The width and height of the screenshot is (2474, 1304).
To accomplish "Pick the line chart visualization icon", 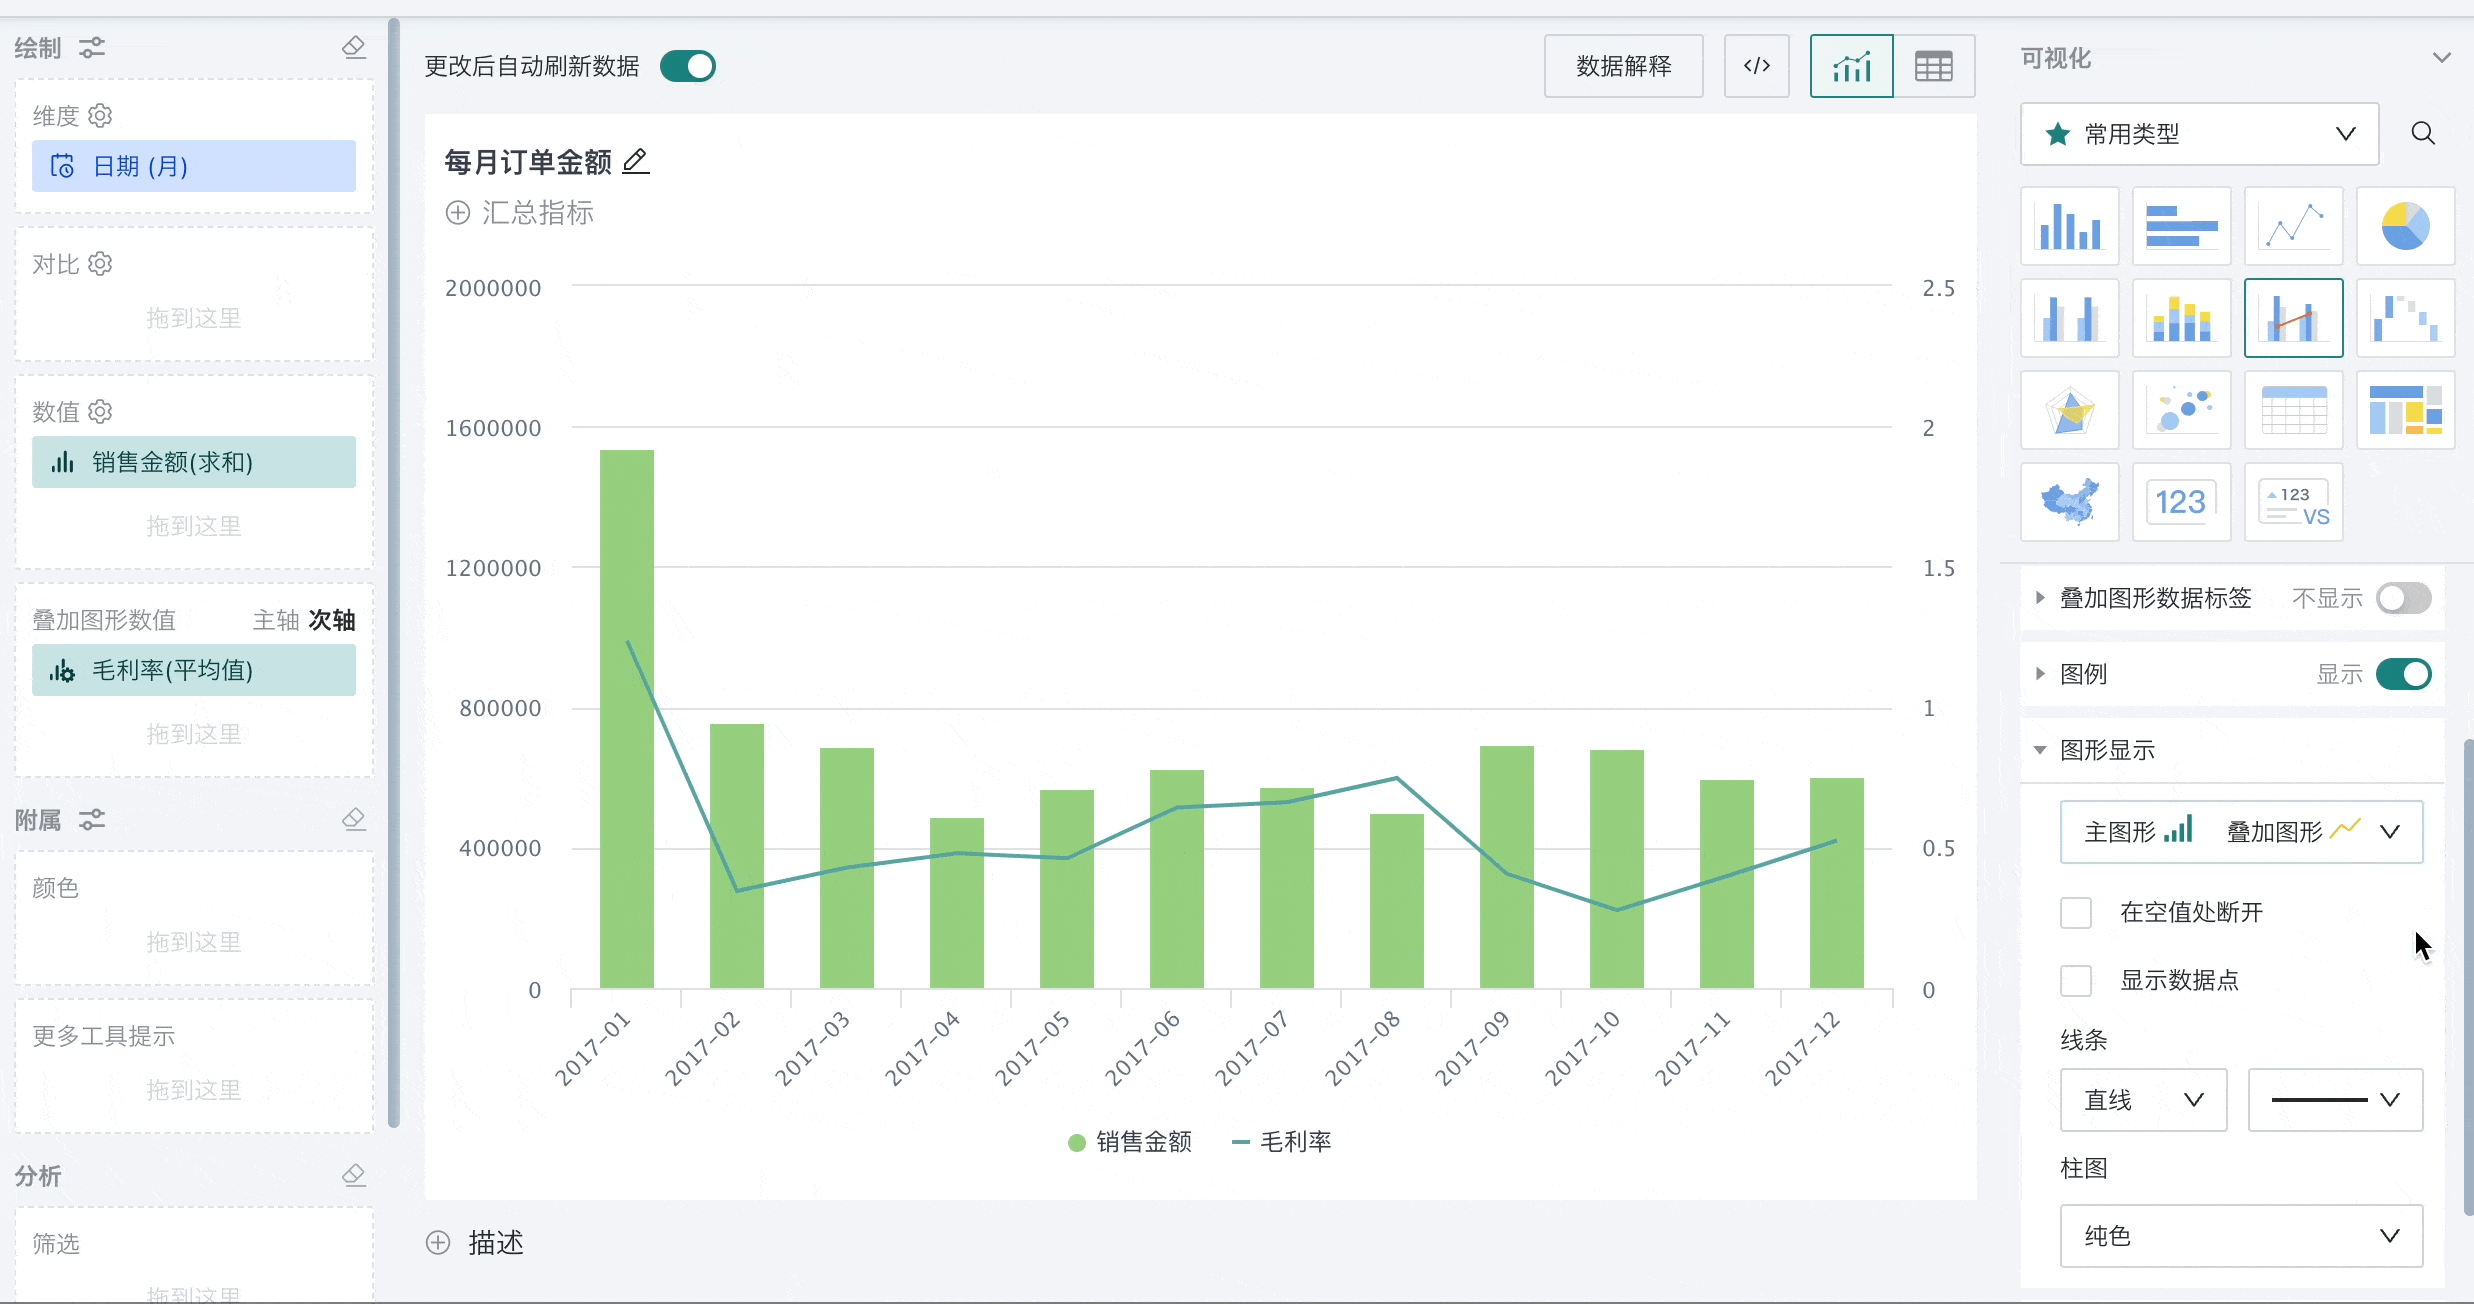I will [2293, 226].
